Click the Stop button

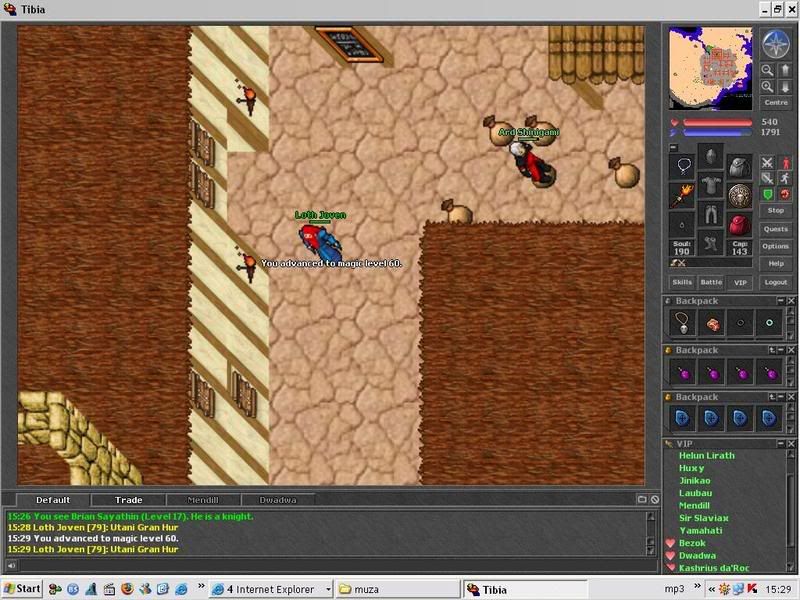click(x=776, y=211)
